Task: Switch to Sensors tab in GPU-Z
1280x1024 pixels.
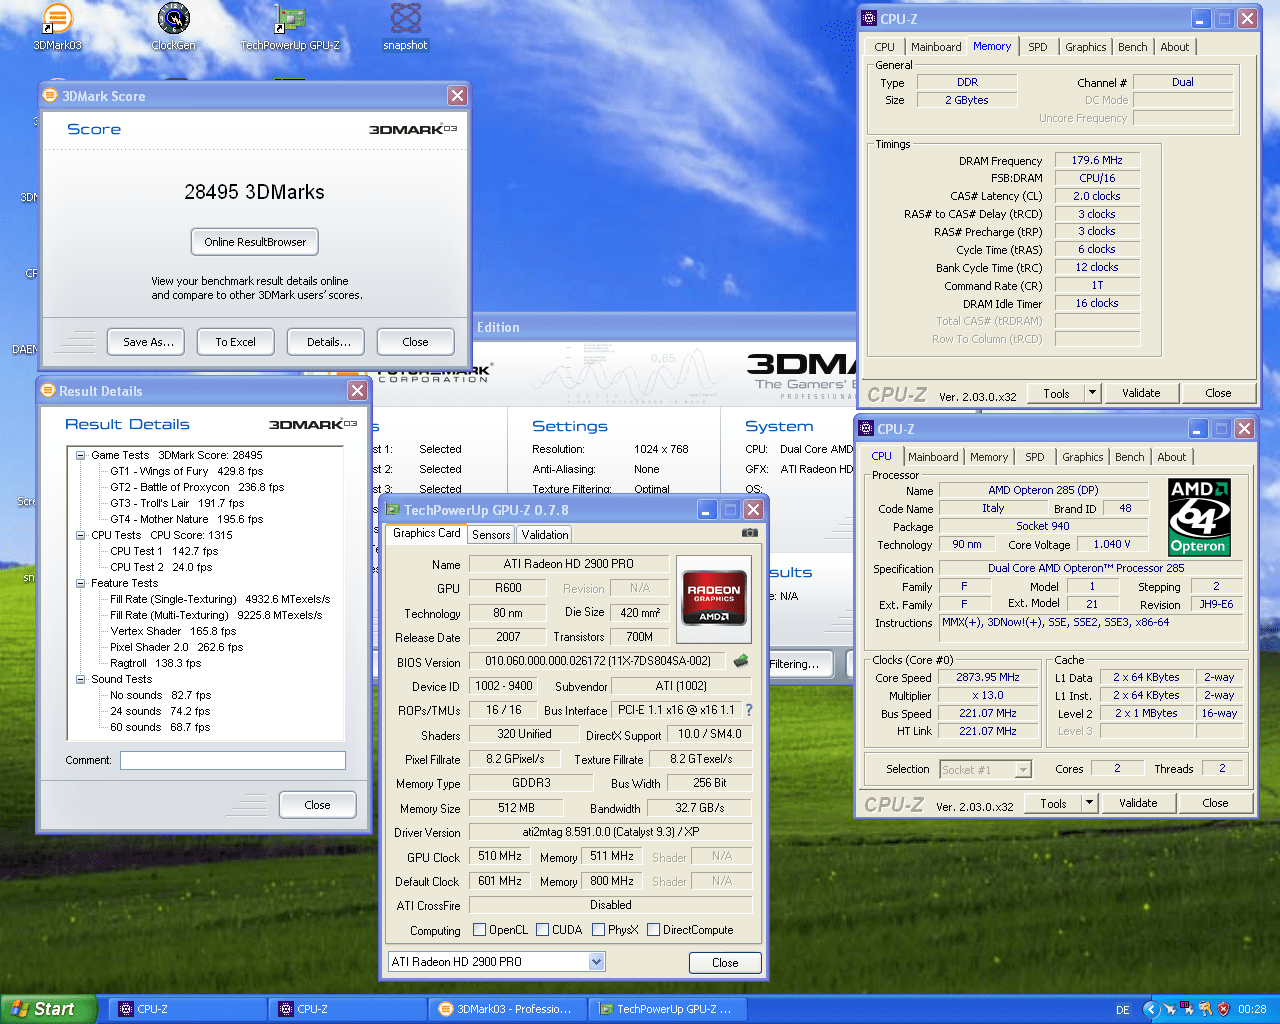Action: (x=491, y=535)
